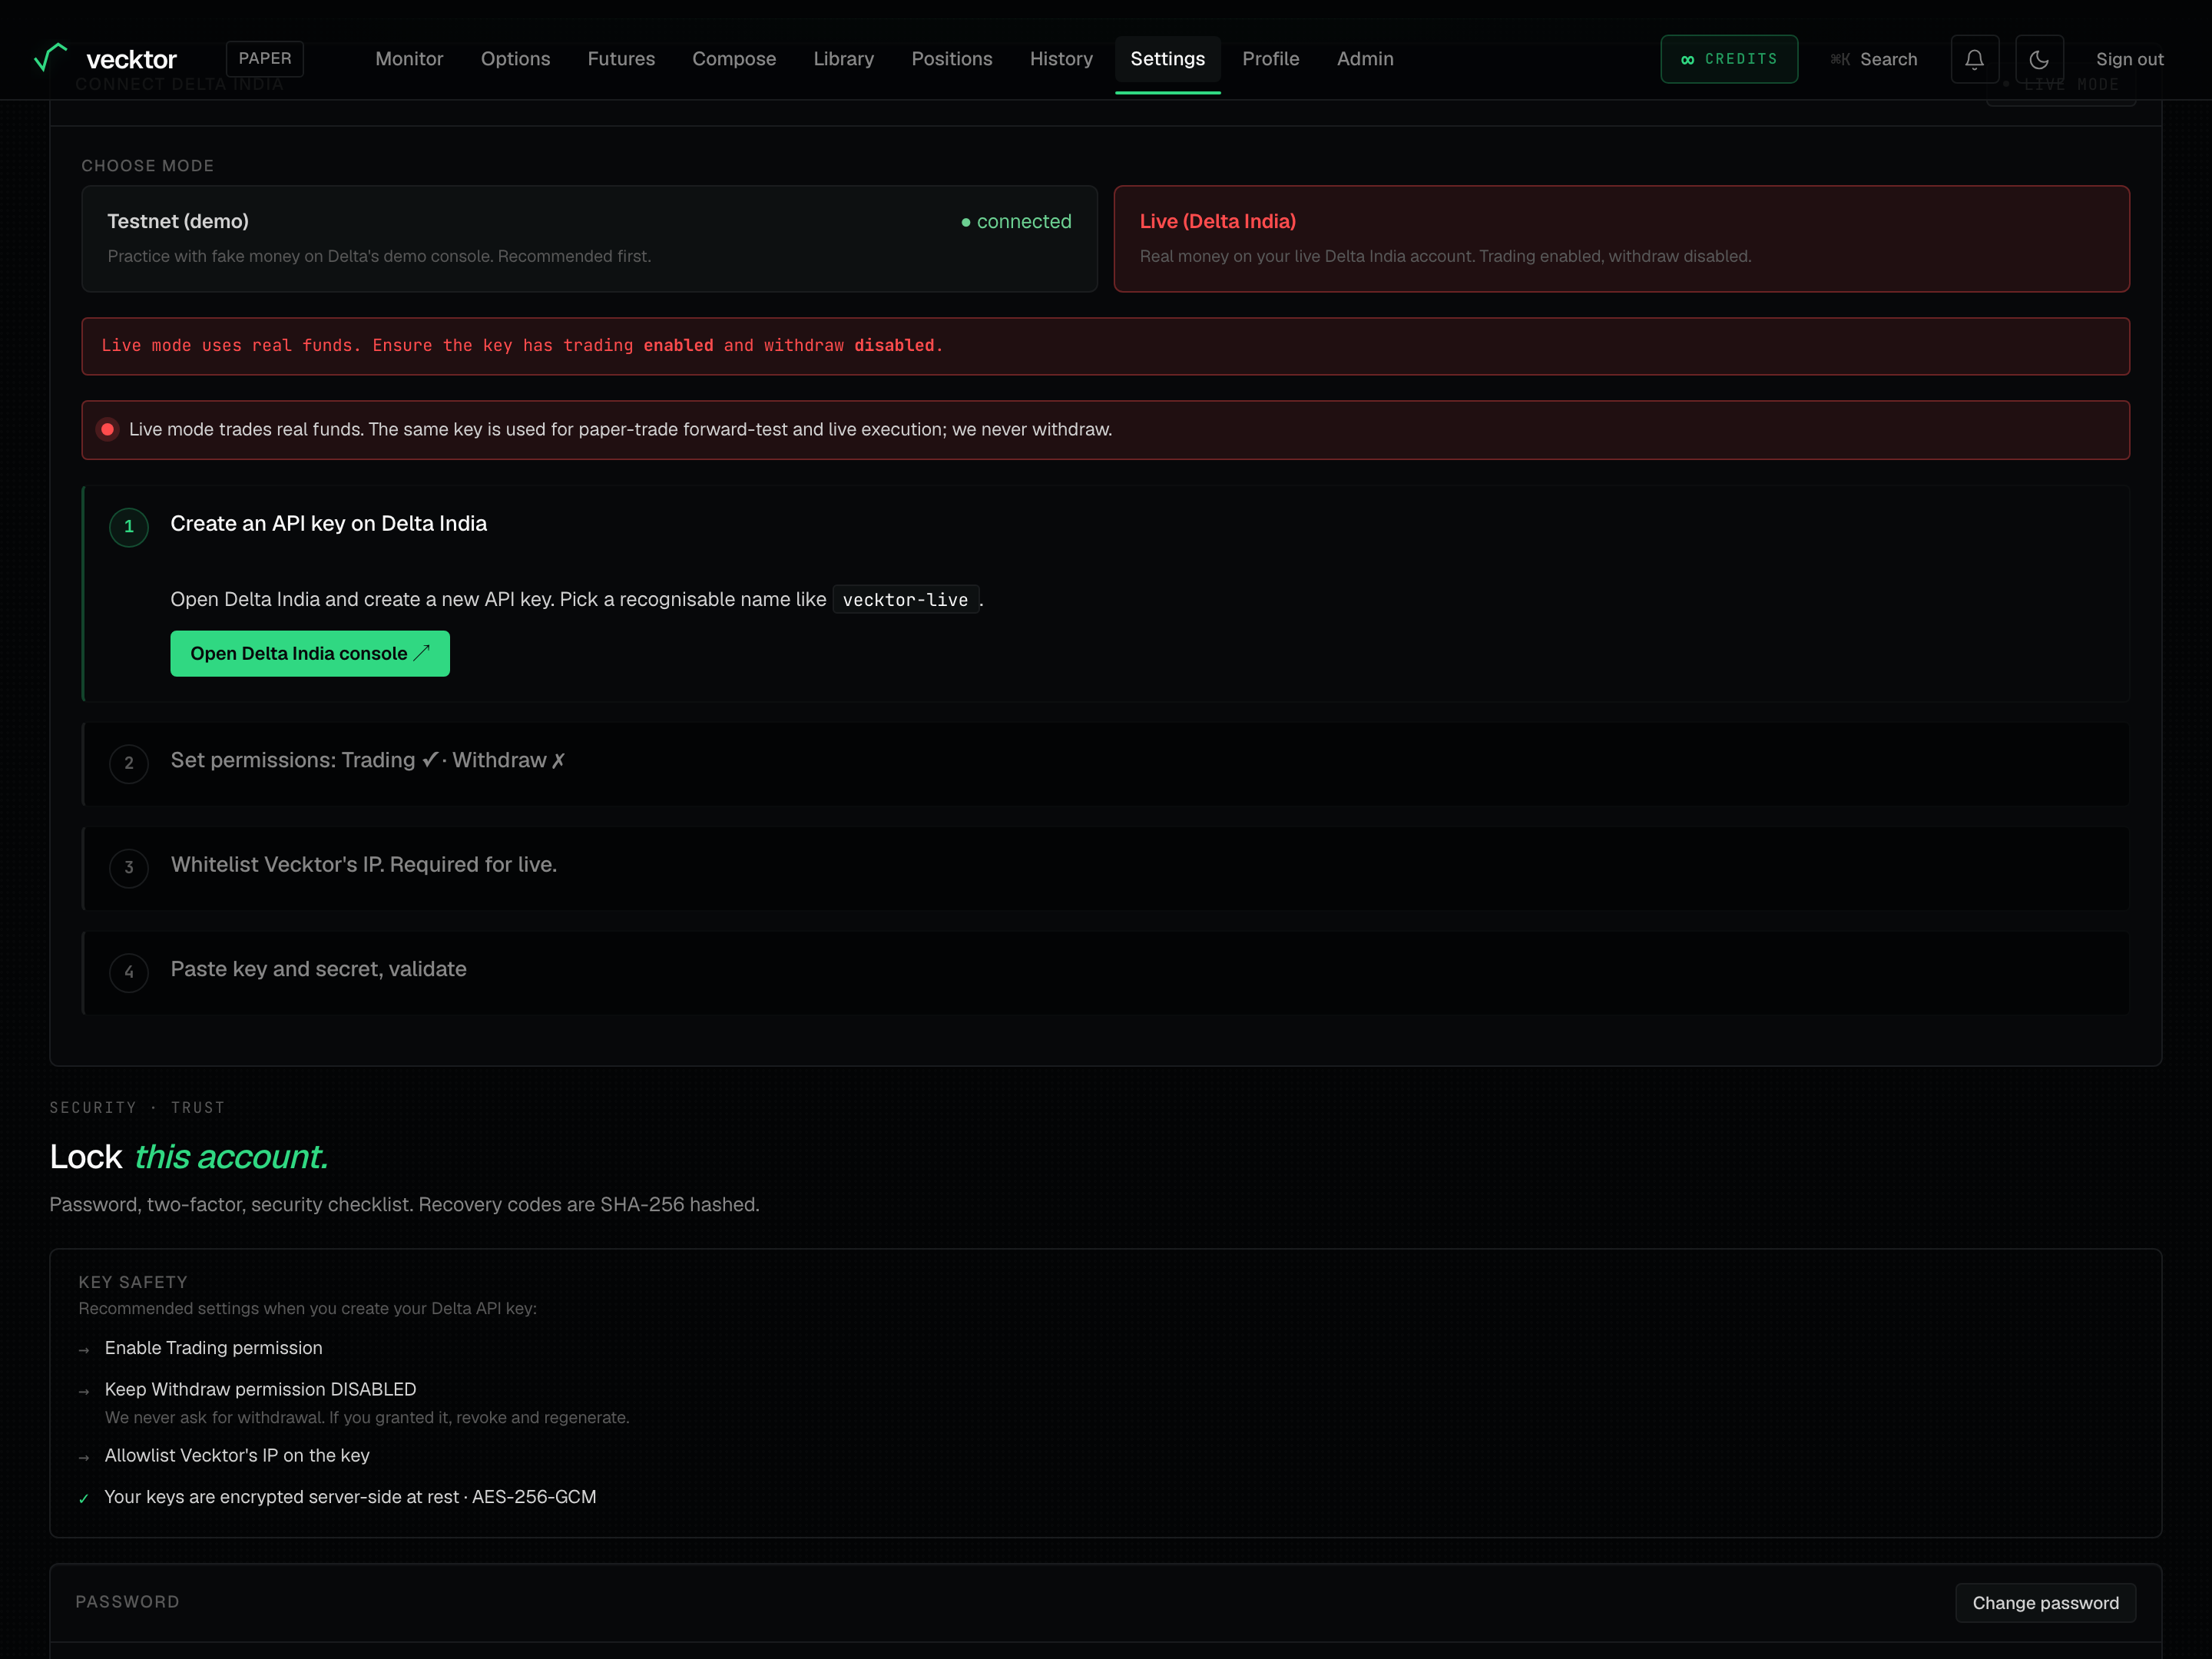The width and height of the screenshot is (2212, 1659).
Task: Click the Change password button
Action: (2045, 1602)
